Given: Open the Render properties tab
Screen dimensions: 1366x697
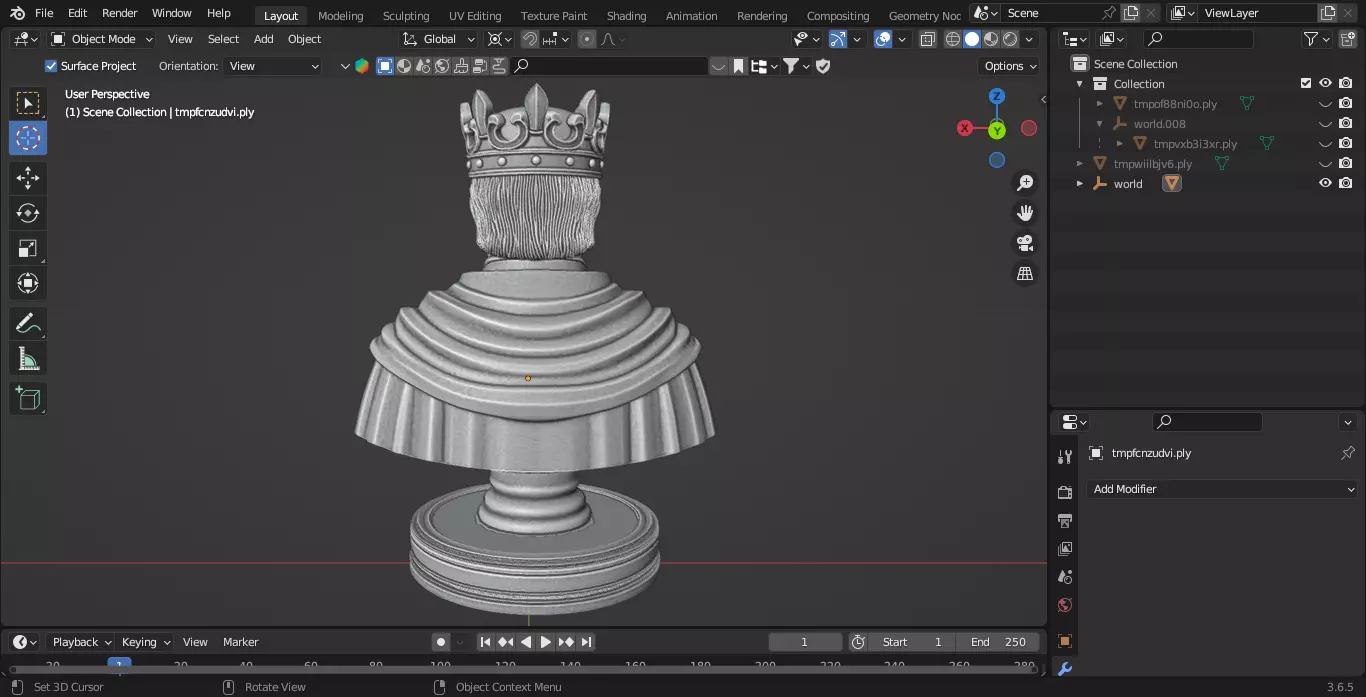Looking at the screenshot, I should (x=1064, y=493).
